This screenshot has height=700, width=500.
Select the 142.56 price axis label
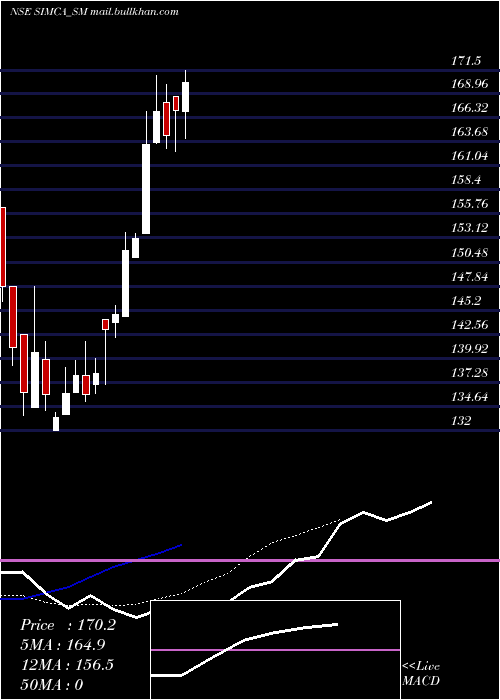point(470,325)
